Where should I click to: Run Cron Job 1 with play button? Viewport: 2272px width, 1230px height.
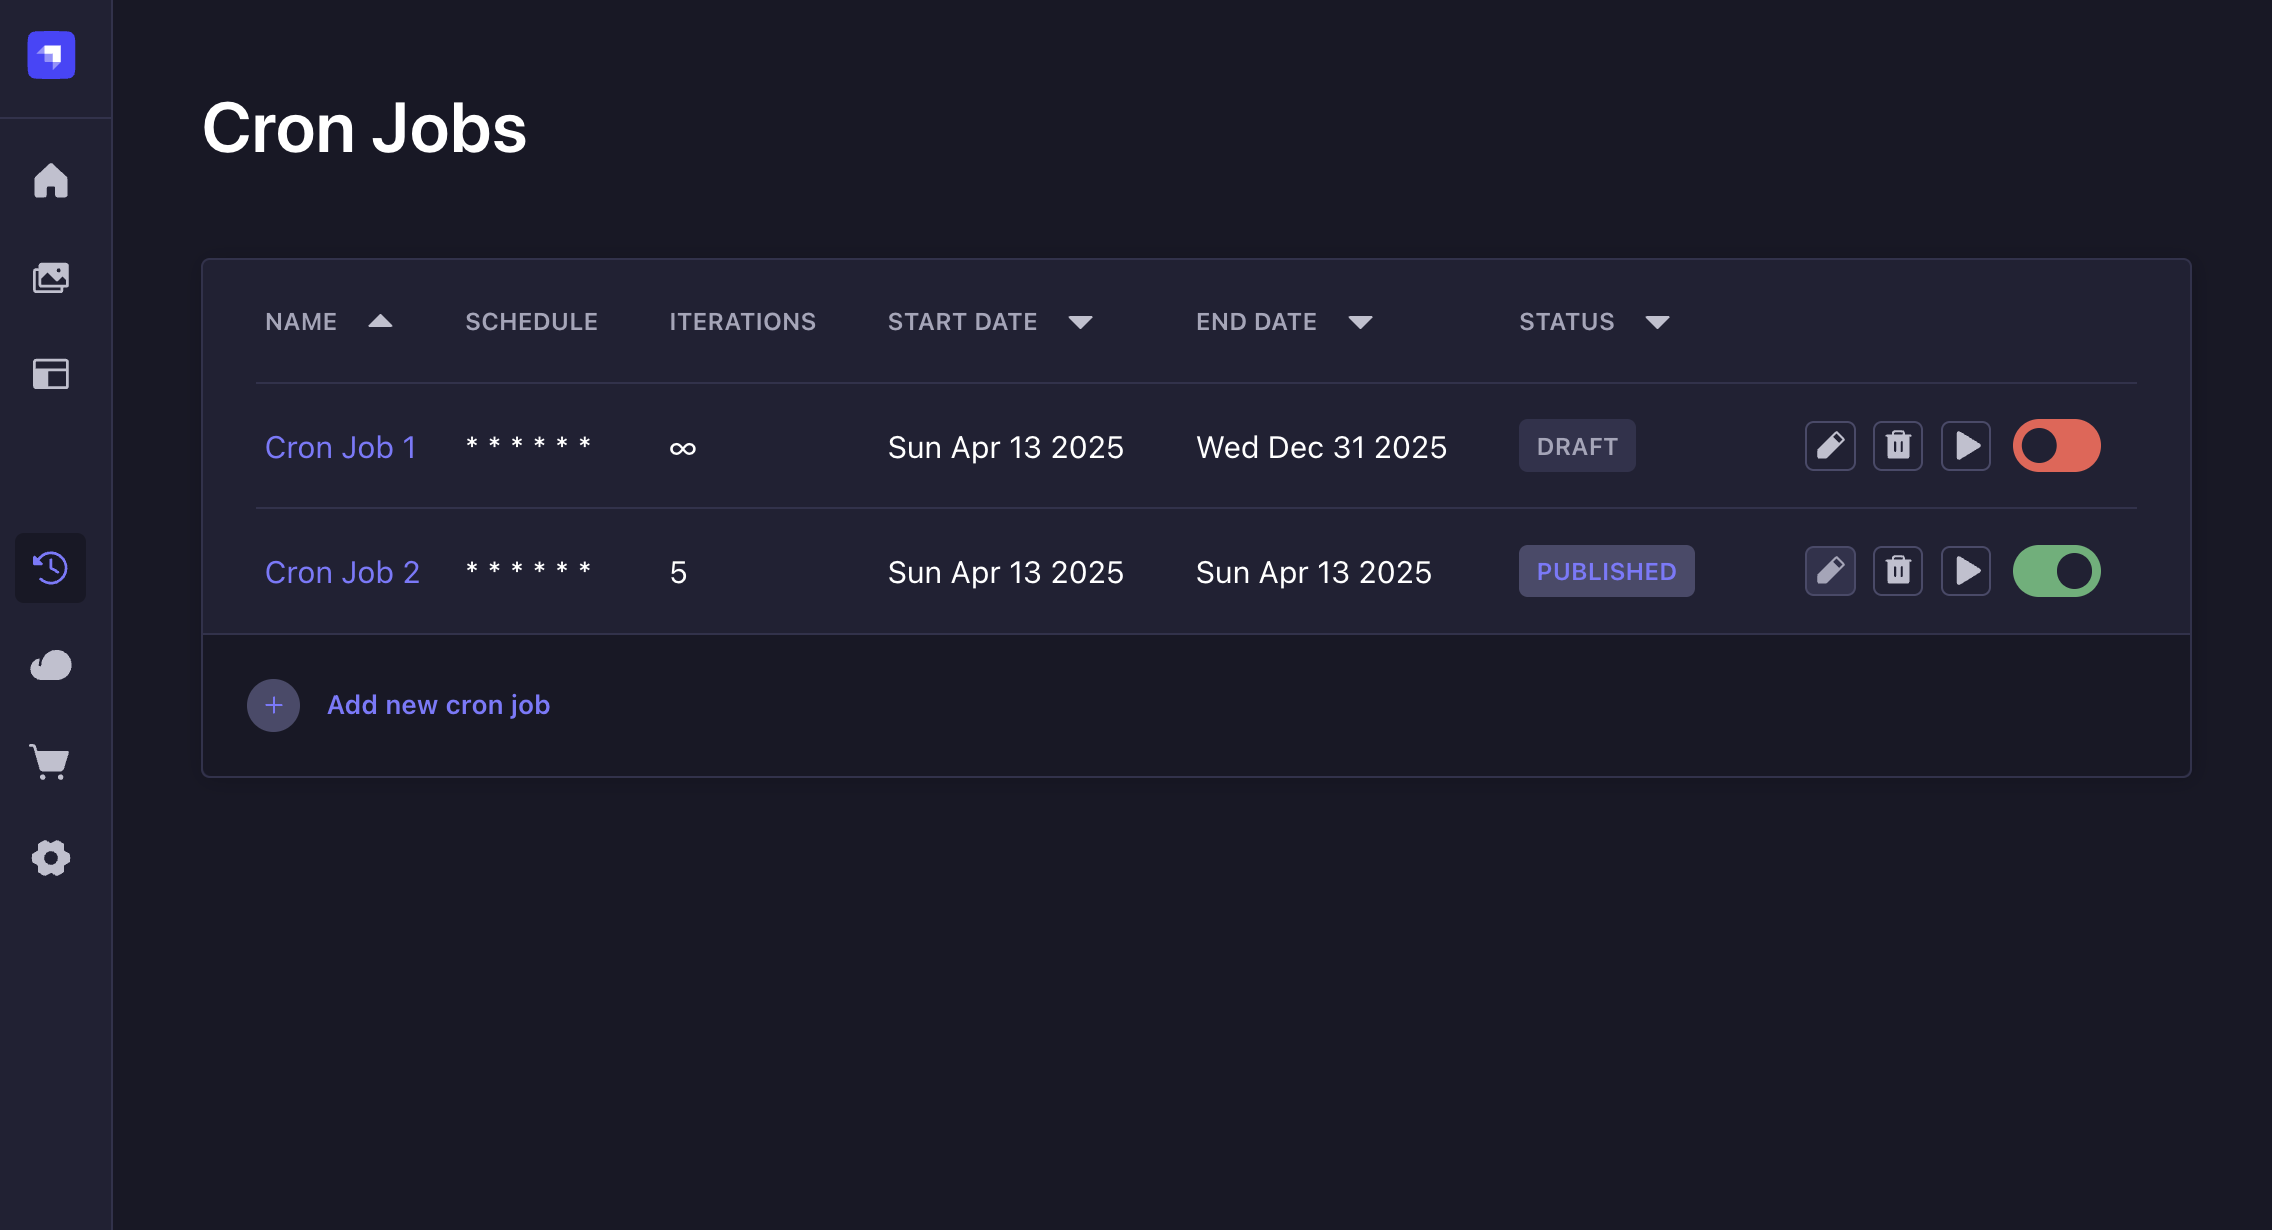pyautogui.click(x=1966, y=446)
